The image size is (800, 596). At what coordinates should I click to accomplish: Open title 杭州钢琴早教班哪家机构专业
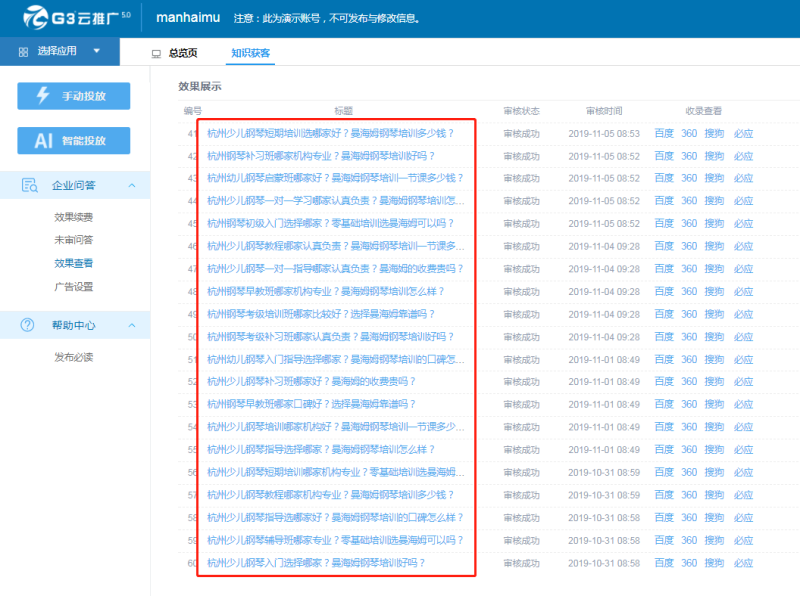click(x=326, y=291)
